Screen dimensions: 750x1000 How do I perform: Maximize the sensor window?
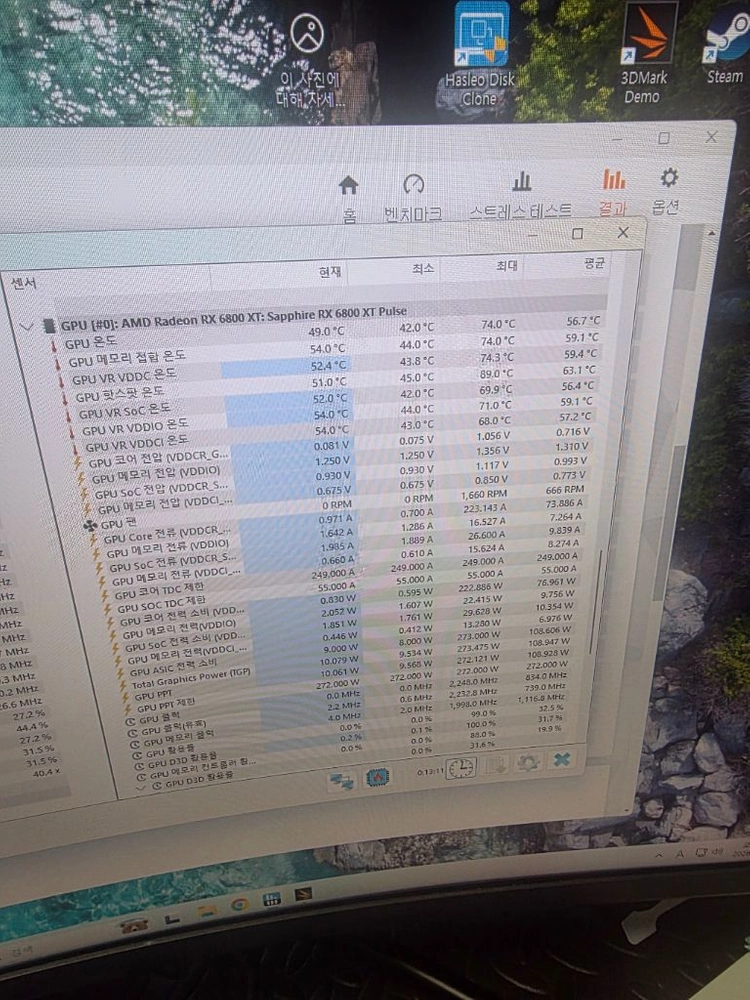click(577, 233)
